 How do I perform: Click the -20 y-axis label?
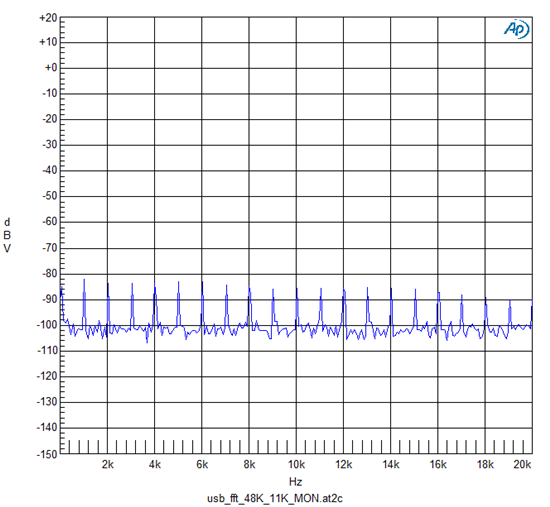coord(50,119)
